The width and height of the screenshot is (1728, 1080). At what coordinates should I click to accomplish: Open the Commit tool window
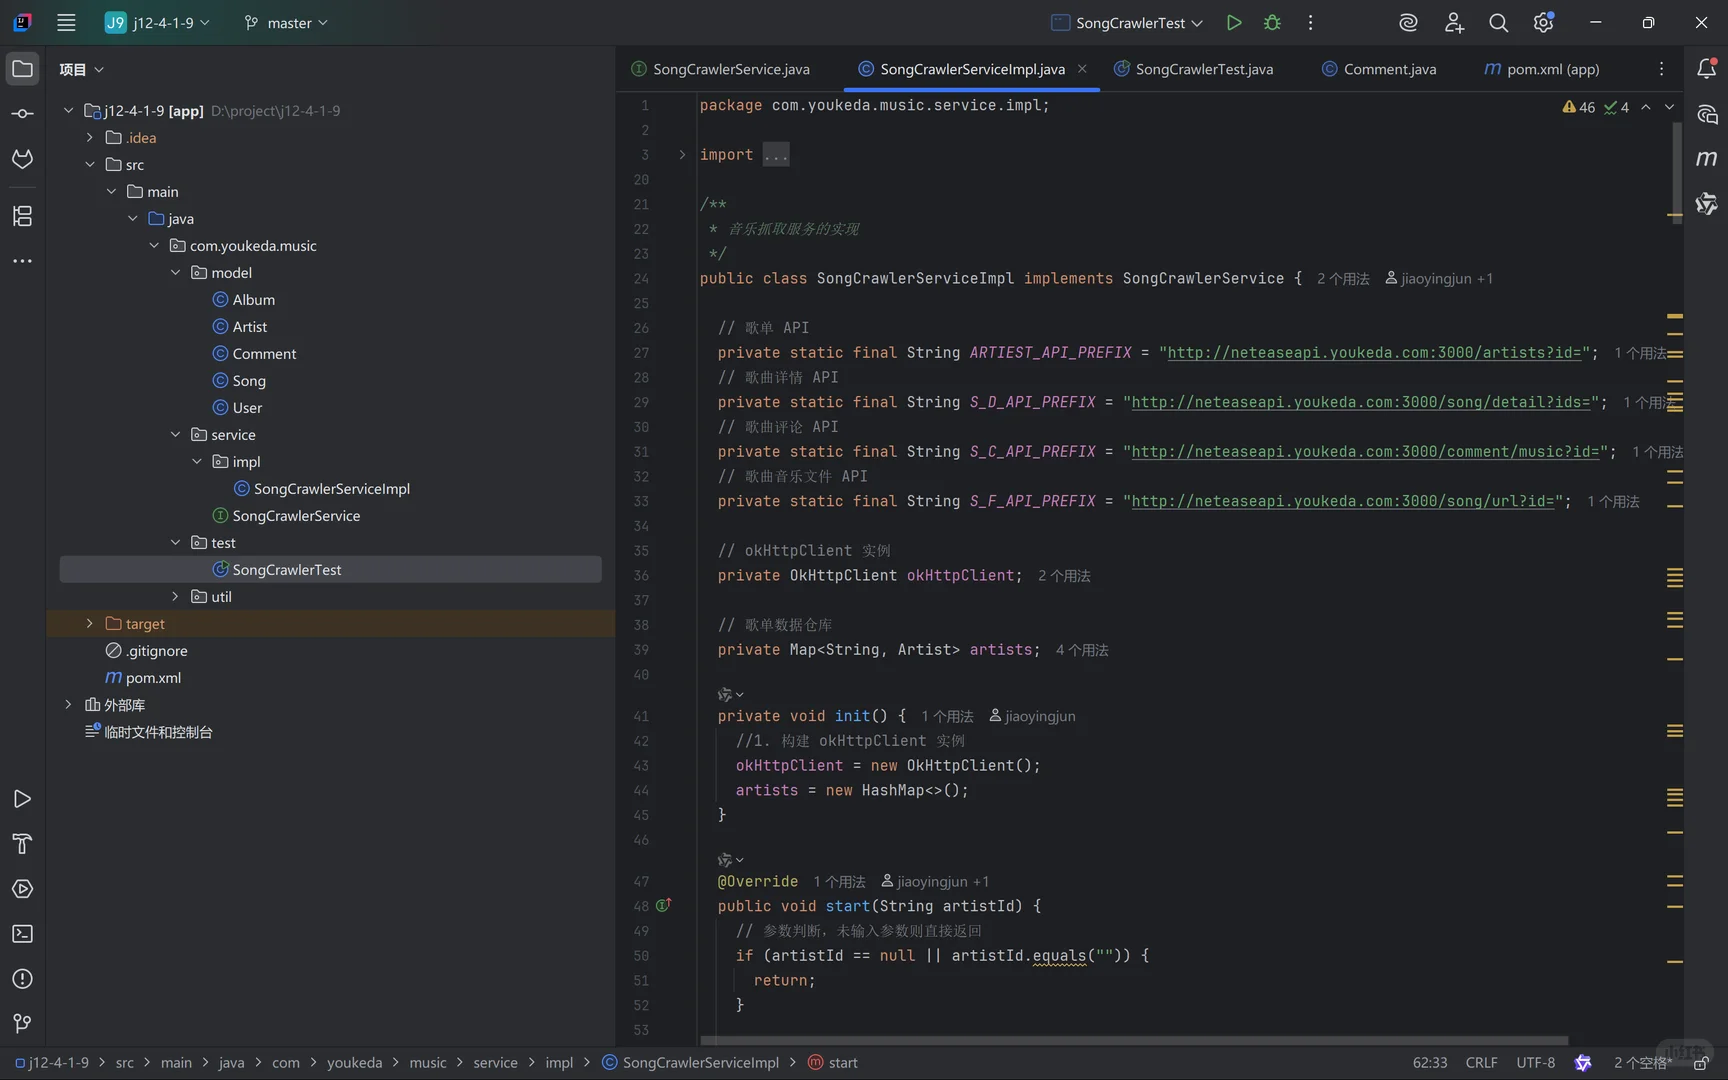[22, 114]
